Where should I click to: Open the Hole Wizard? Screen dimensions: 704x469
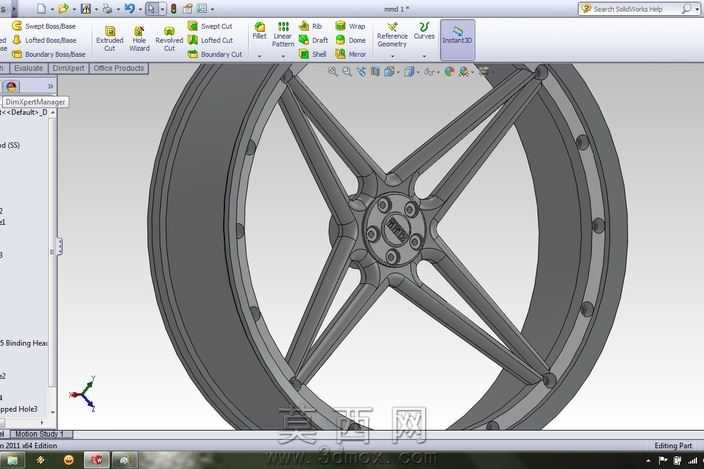coord(139,38)
